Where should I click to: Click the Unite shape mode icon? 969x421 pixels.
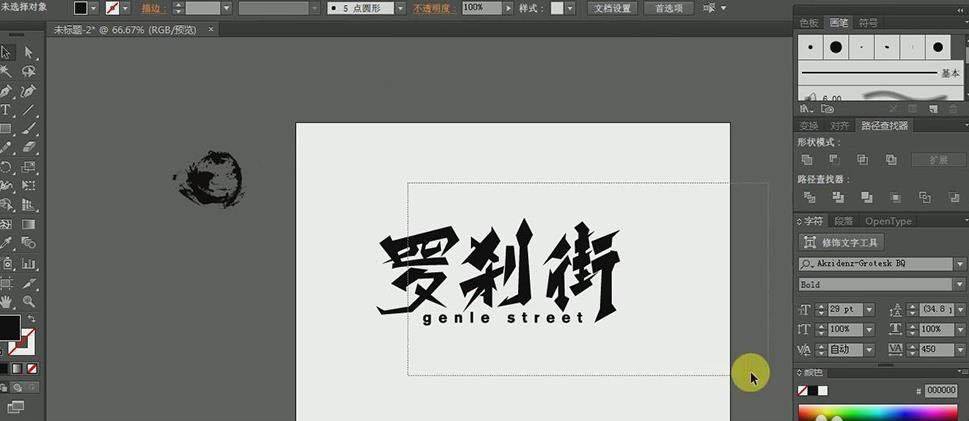[x=807, y=159]
